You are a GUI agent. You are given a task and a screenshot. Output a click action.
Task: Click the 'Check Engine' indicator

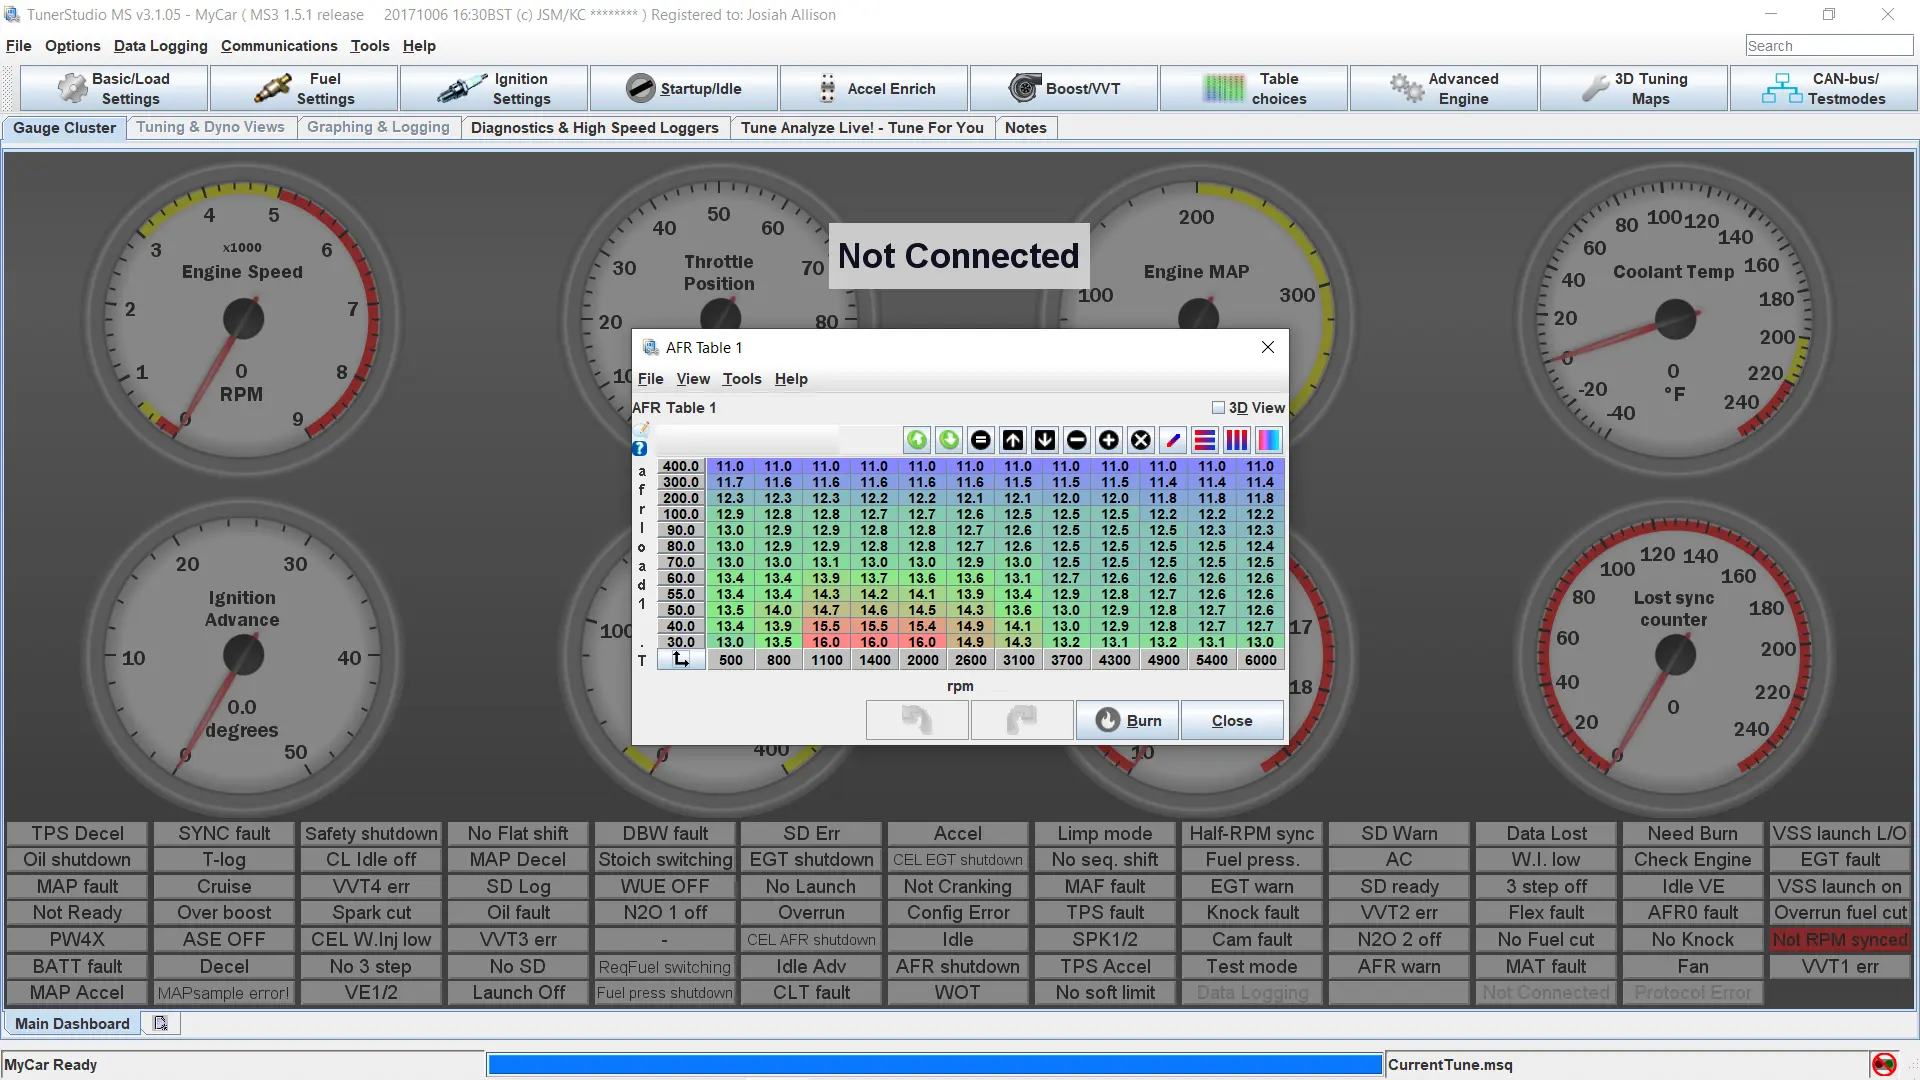(1693, 860)
